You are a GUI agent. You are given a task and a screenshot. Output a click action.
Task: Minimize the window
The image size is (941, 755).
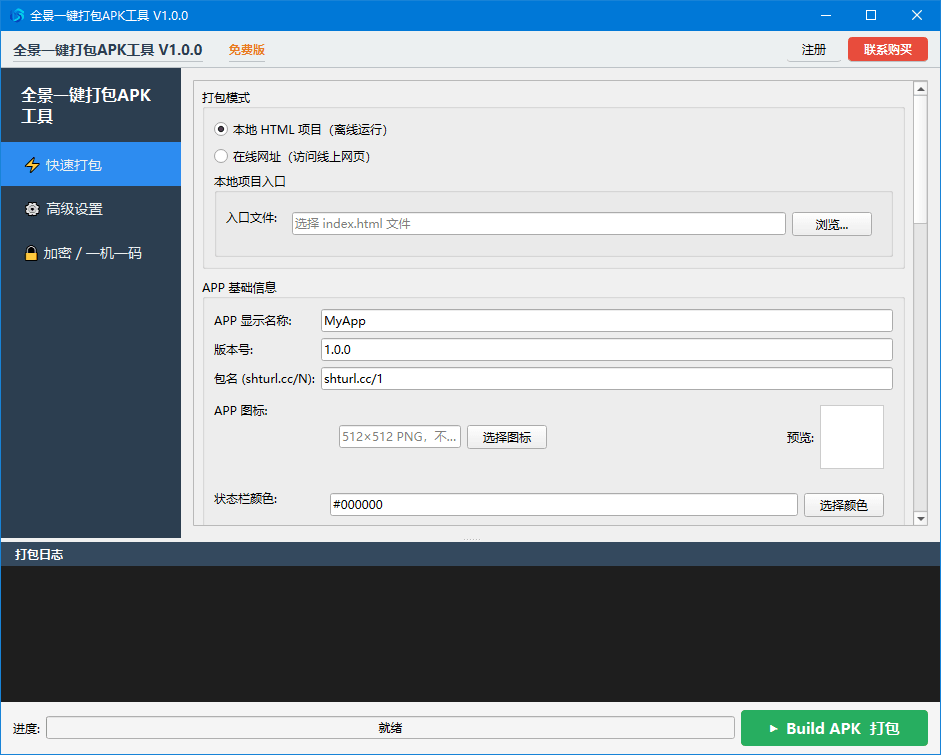click(x=826, y=16)
